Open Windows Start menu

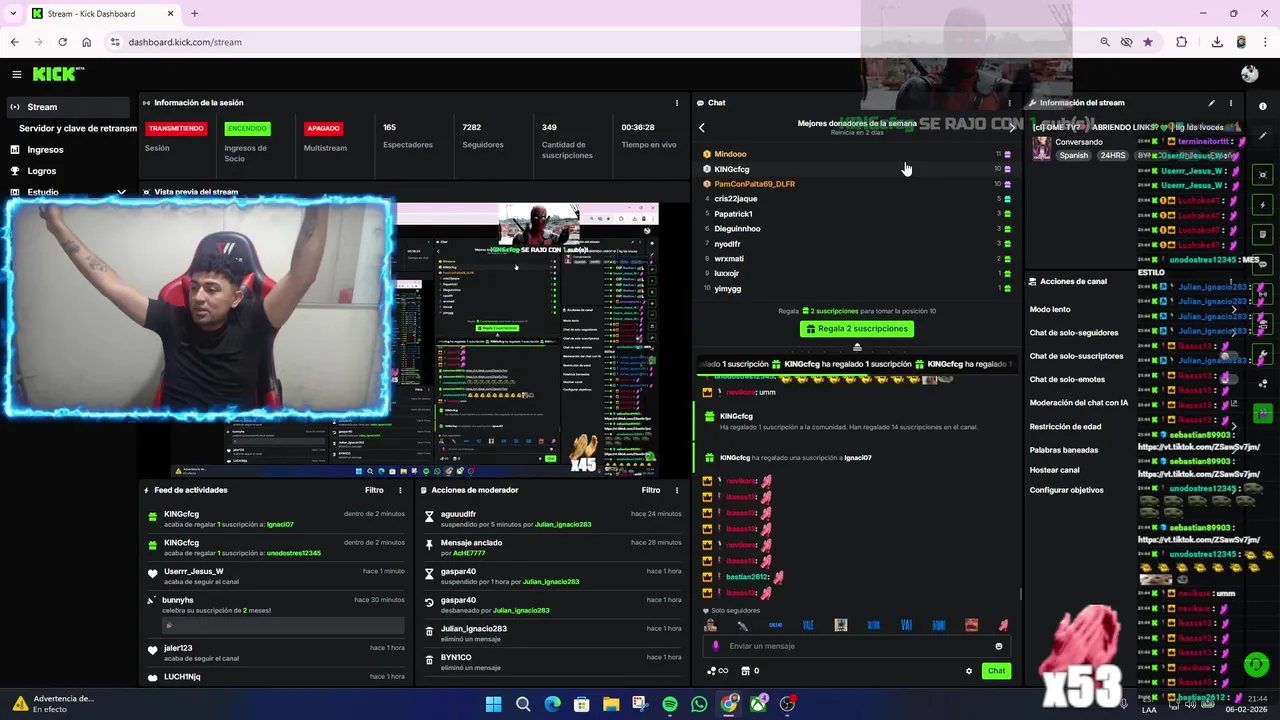493,704
